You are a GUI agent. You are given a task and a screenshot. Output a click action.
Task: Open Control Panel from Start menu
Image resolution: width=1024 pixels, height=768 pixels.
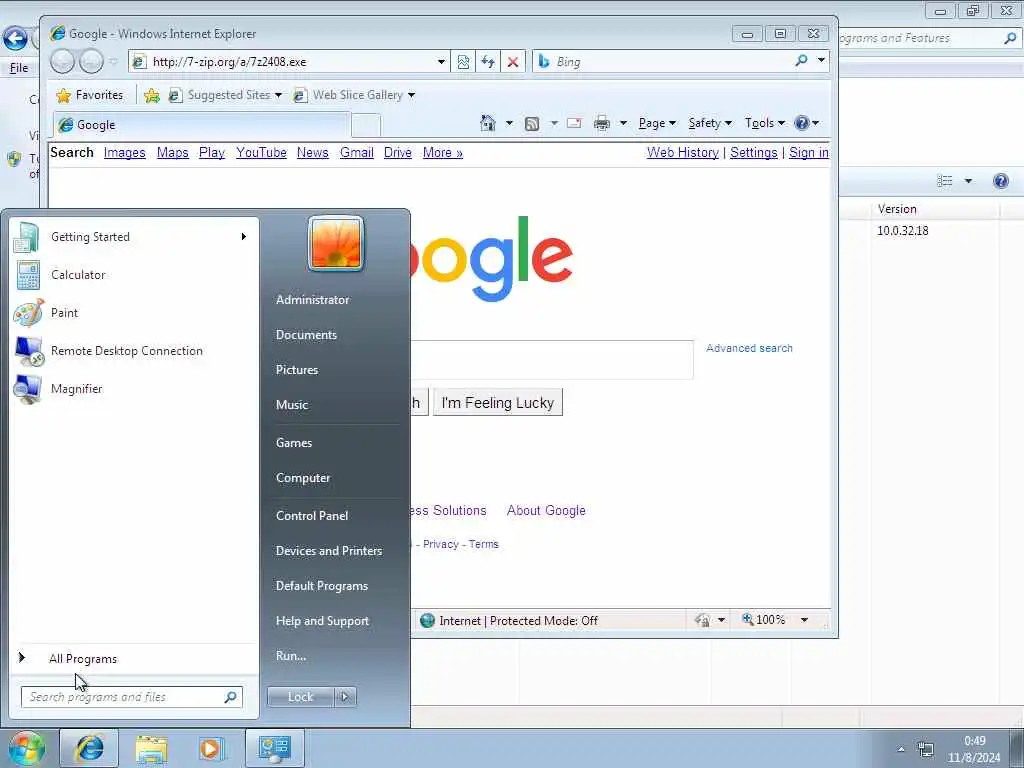(x=312, y=516)
